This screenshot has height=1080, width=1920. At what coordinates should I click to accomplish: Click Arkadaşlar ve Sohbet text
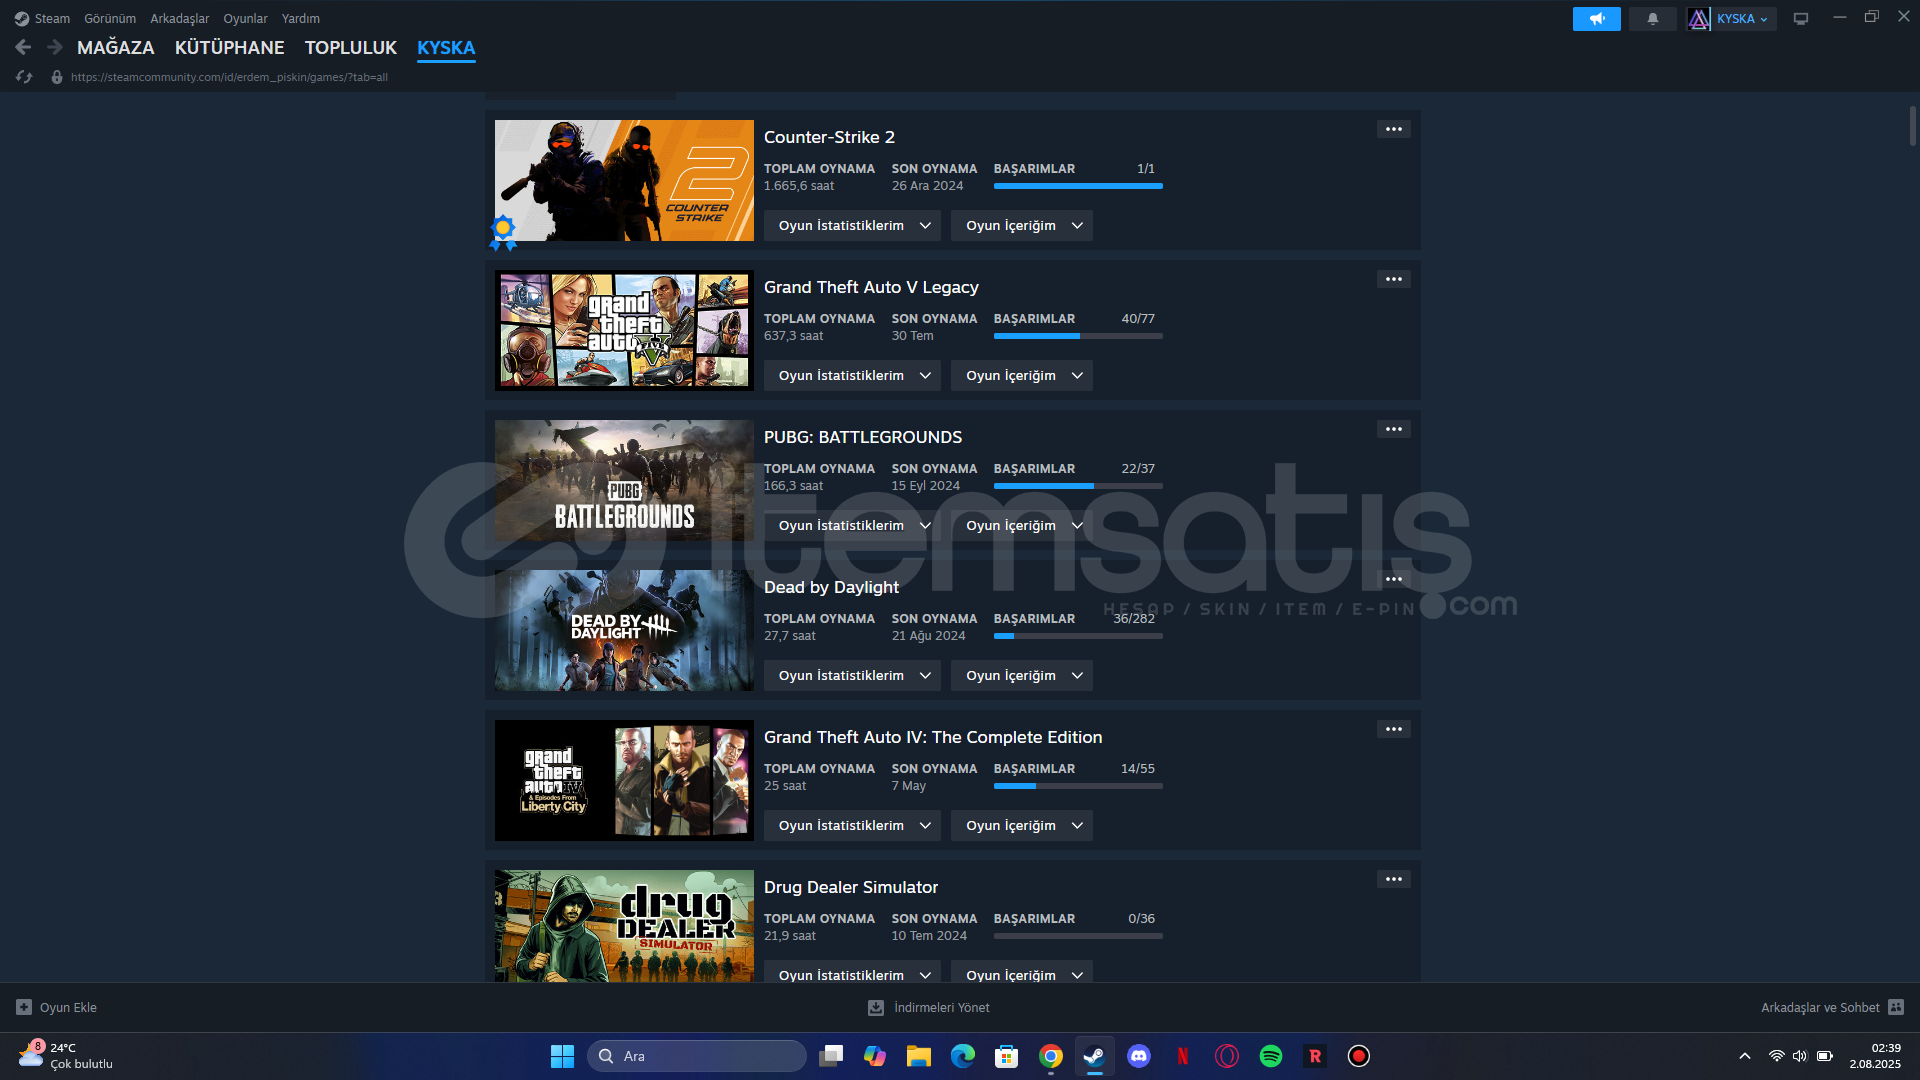click(x=1820, y=1007)
